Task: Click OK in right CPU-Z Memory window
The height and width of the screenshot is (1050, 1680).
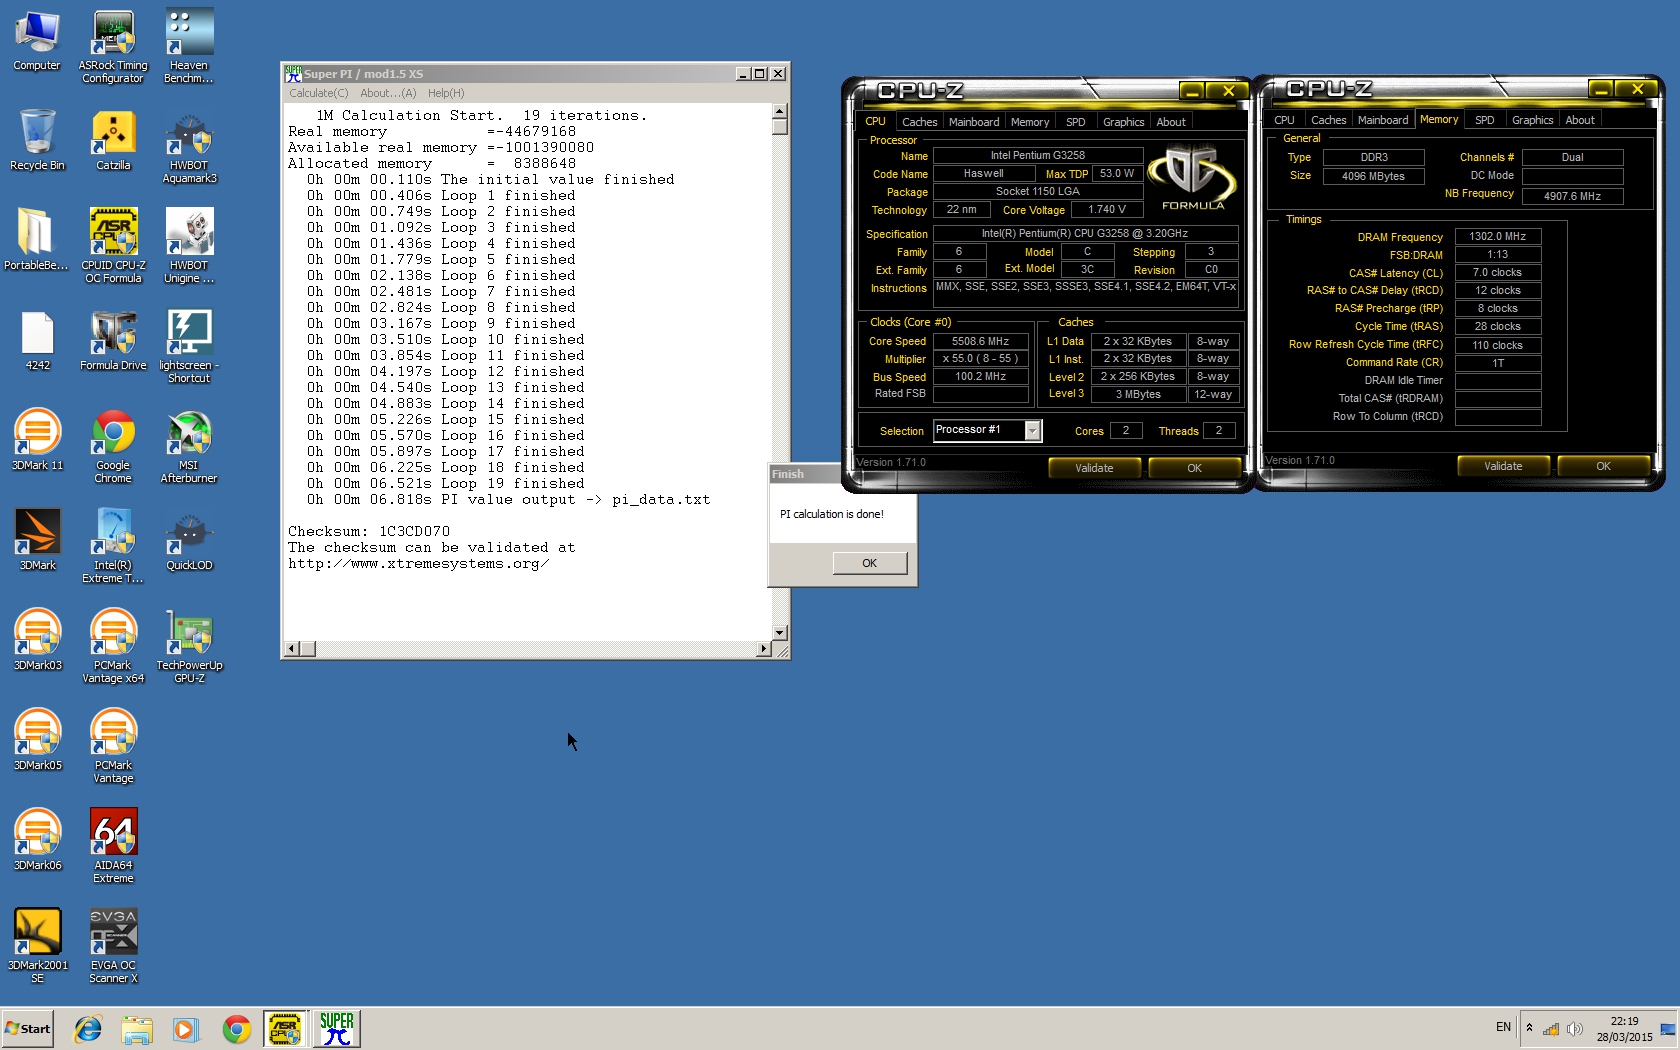Action: [1603, 466]
